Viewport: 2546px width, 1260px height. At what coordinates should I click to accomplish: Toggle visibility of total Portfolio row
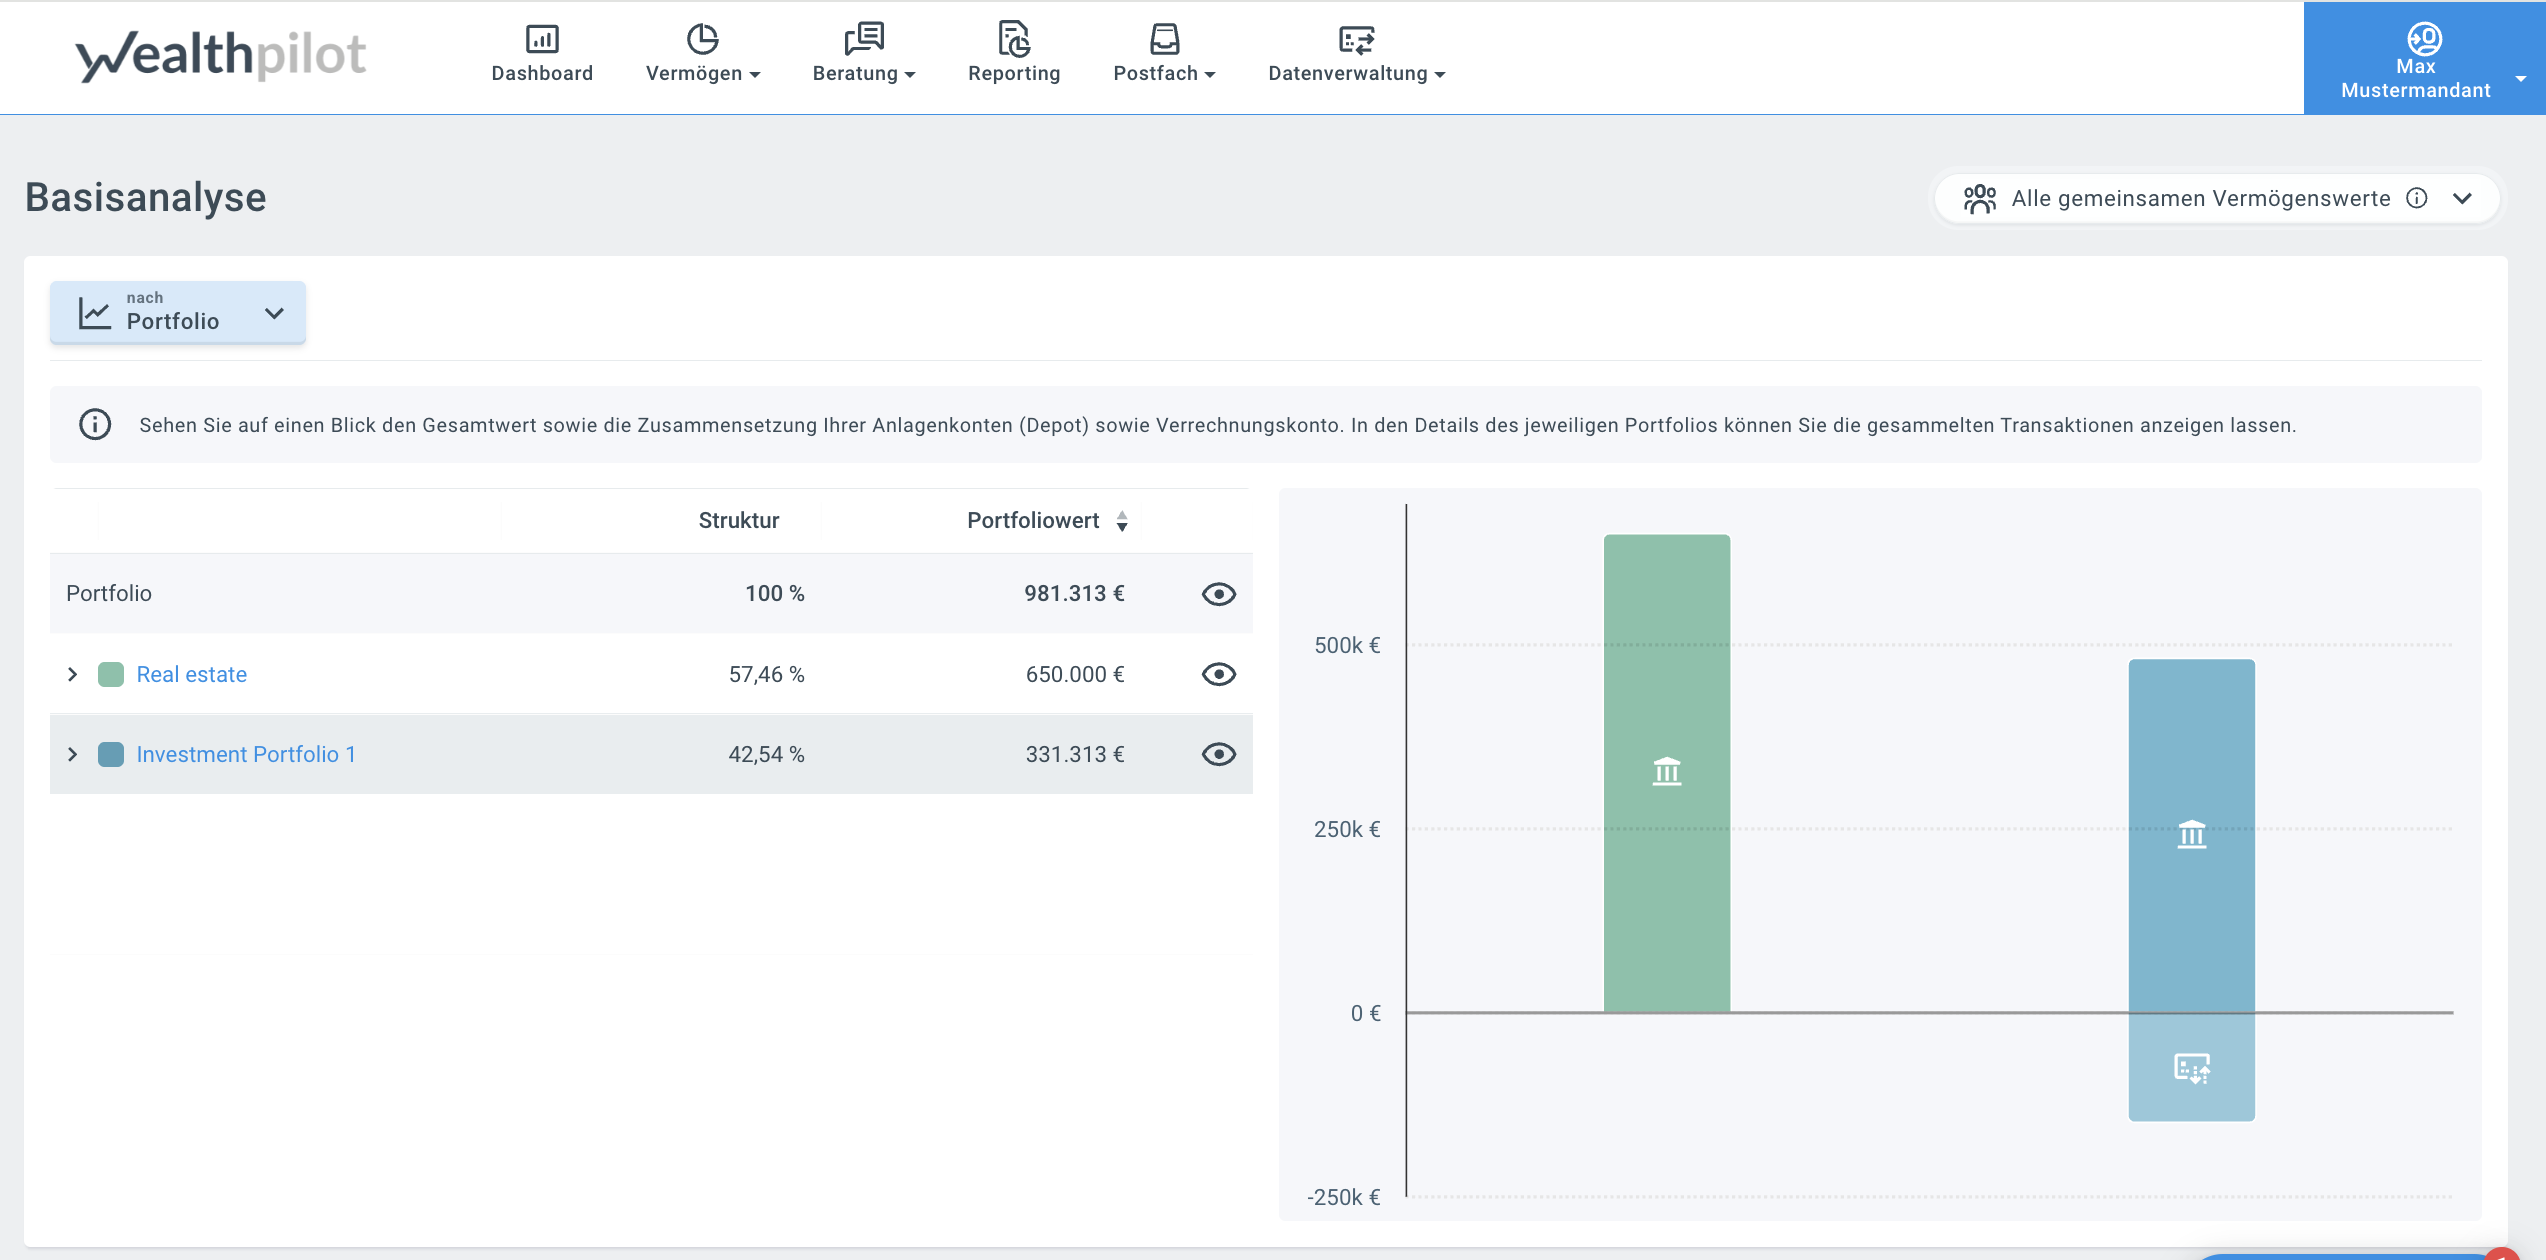(1218, 594)
